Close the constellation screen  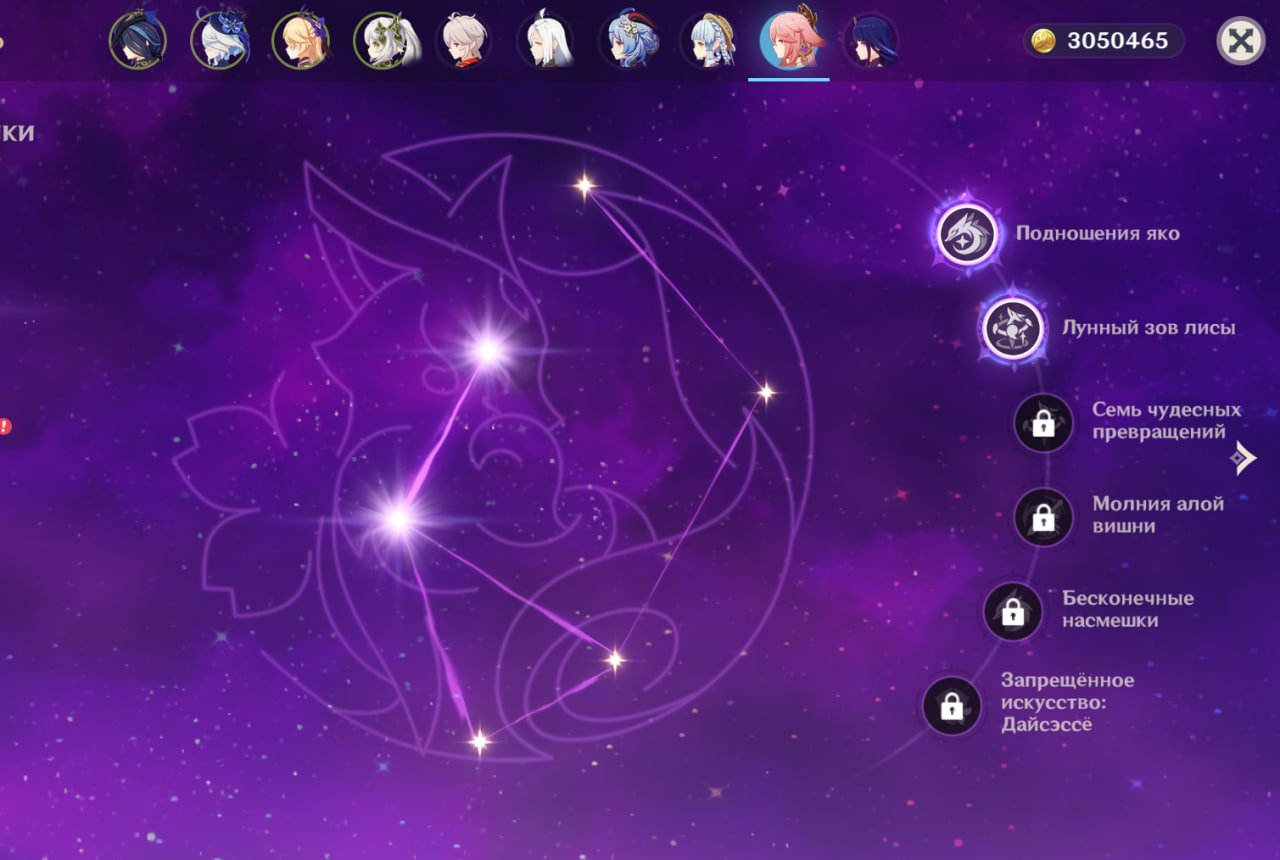click(x=1240, y=41)
